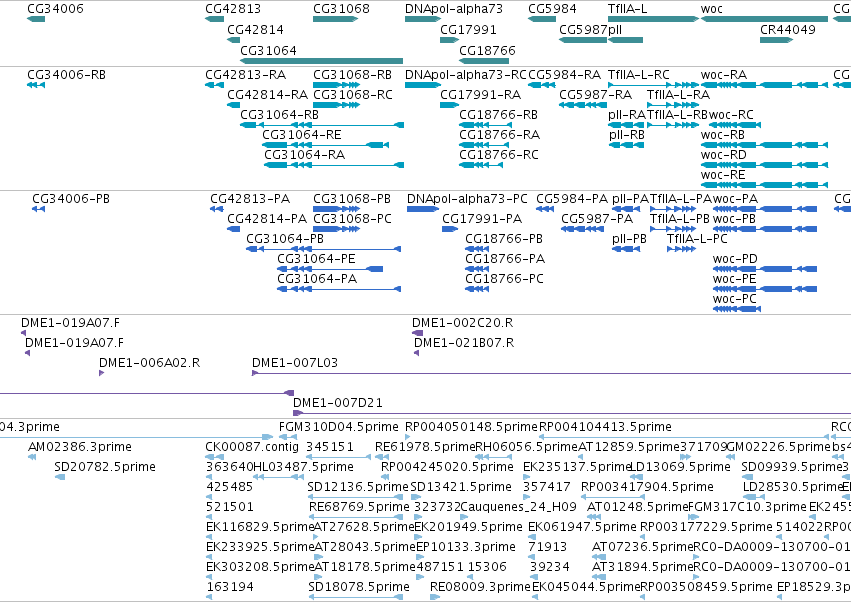This screenshot has height=602, width=851.
Task: Select EST EK303208.5prime
Action: pyautogui.click(x=209, y=578)
